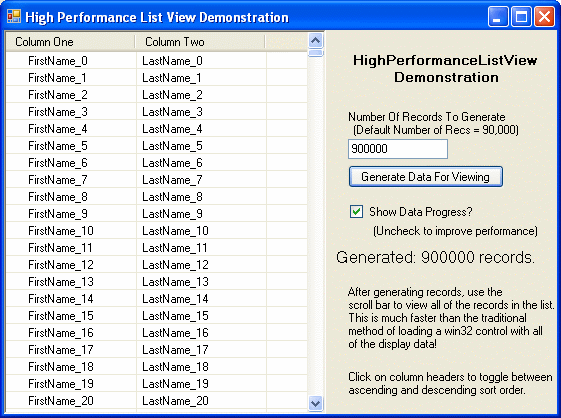The height and width of the screenshot is (418, 561).
Task: Click the application icon in title bar
Action: (x=14, y=16)
